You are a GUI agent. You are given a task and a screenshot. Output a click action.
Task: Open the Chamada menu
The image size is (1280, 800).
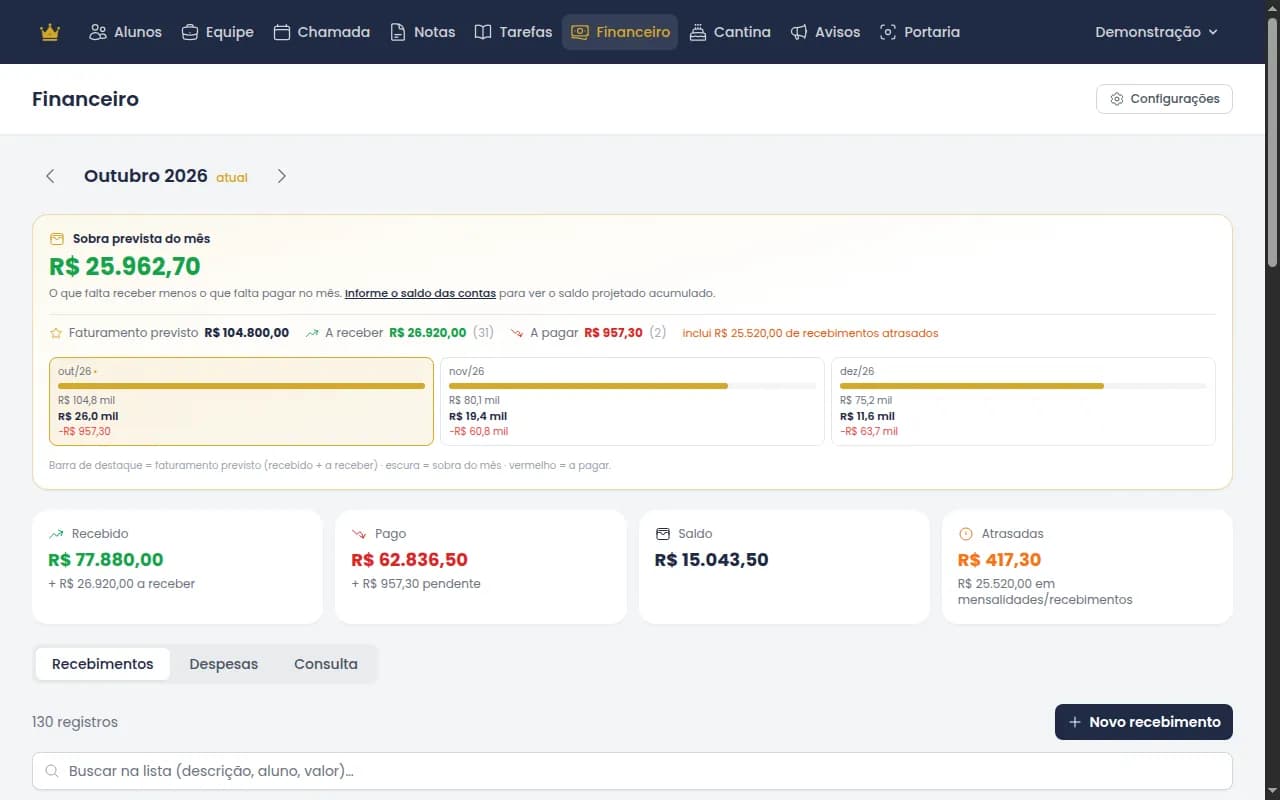coord(321,32)
